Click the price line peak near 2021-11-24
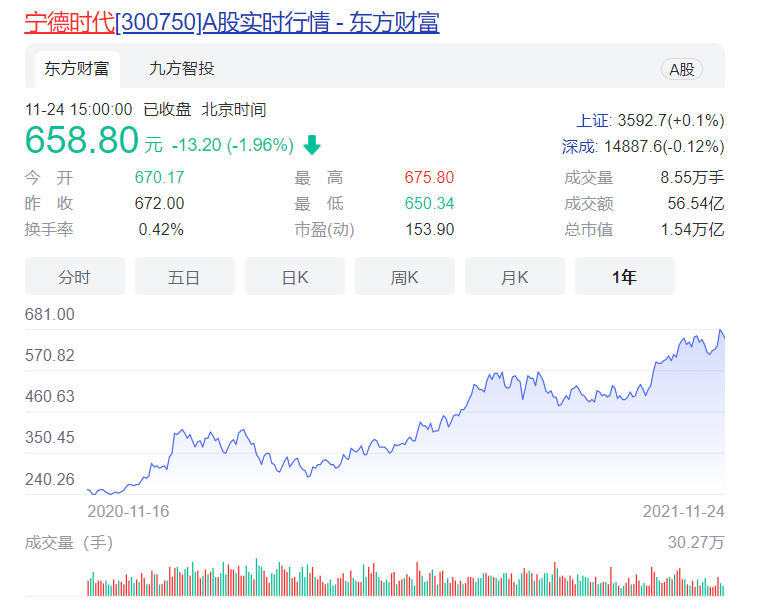This screenshot has height=612, width=757. [x=721, y=331]
